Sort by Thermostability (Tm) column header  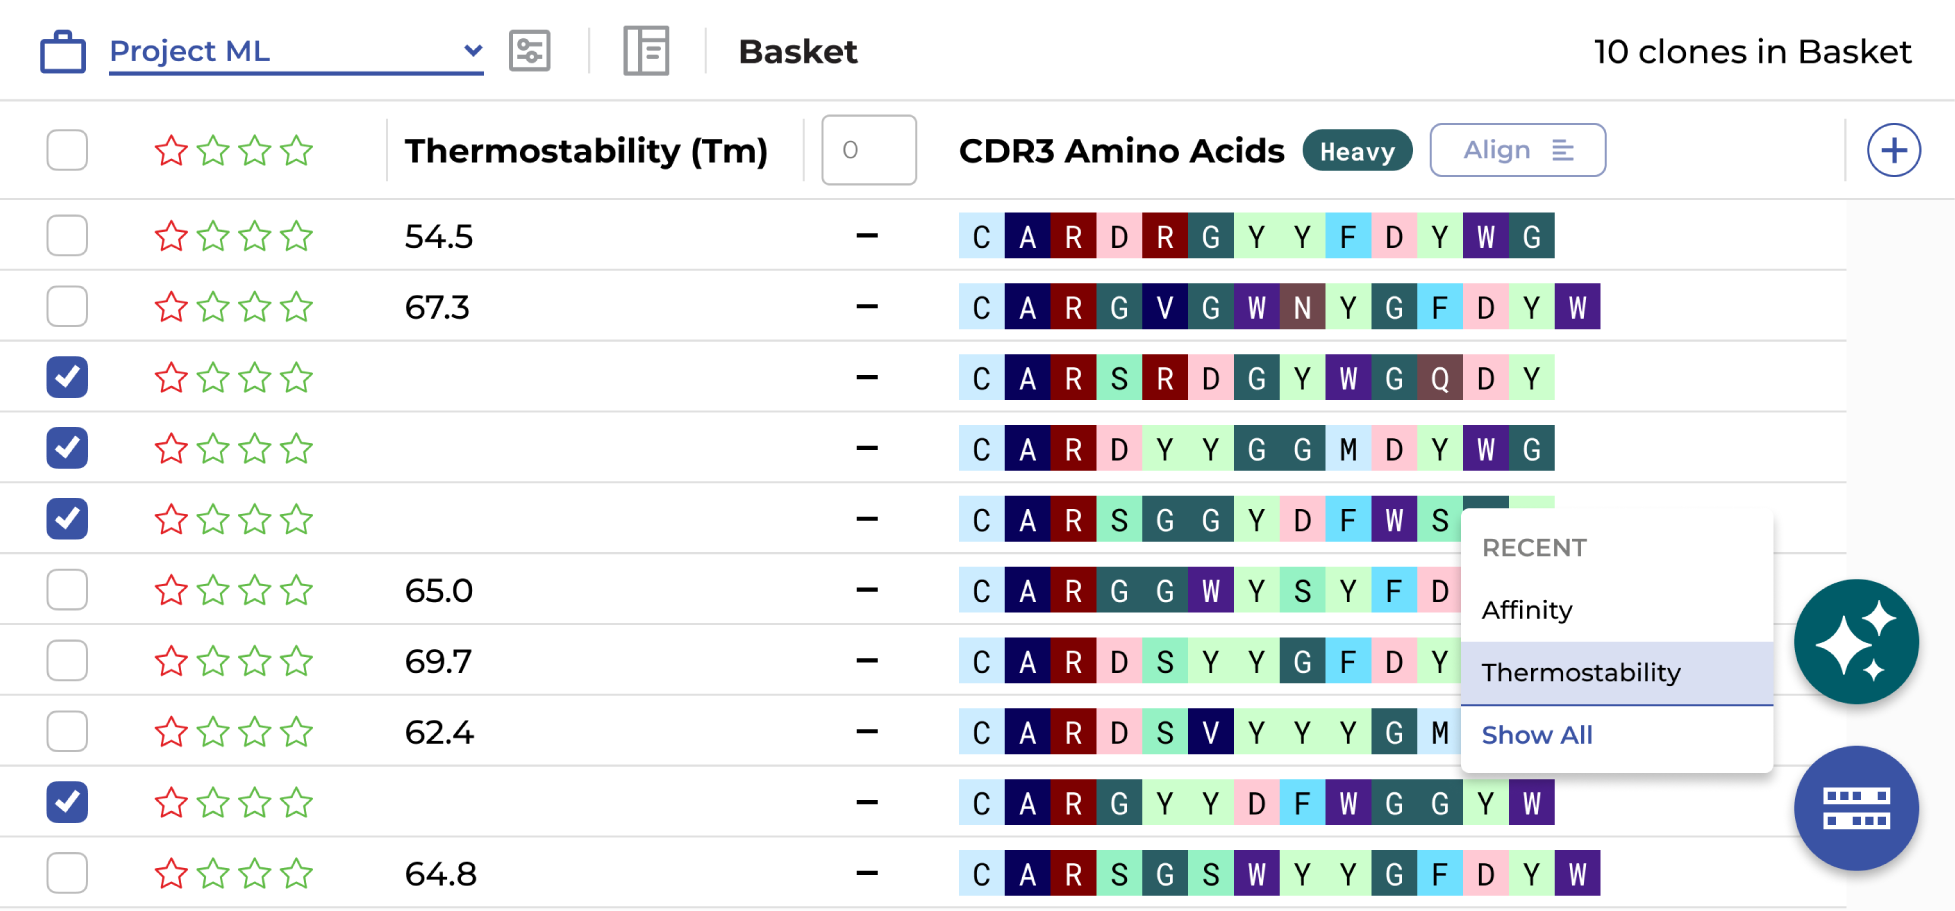pyautogui.click(x=586, y=151)
